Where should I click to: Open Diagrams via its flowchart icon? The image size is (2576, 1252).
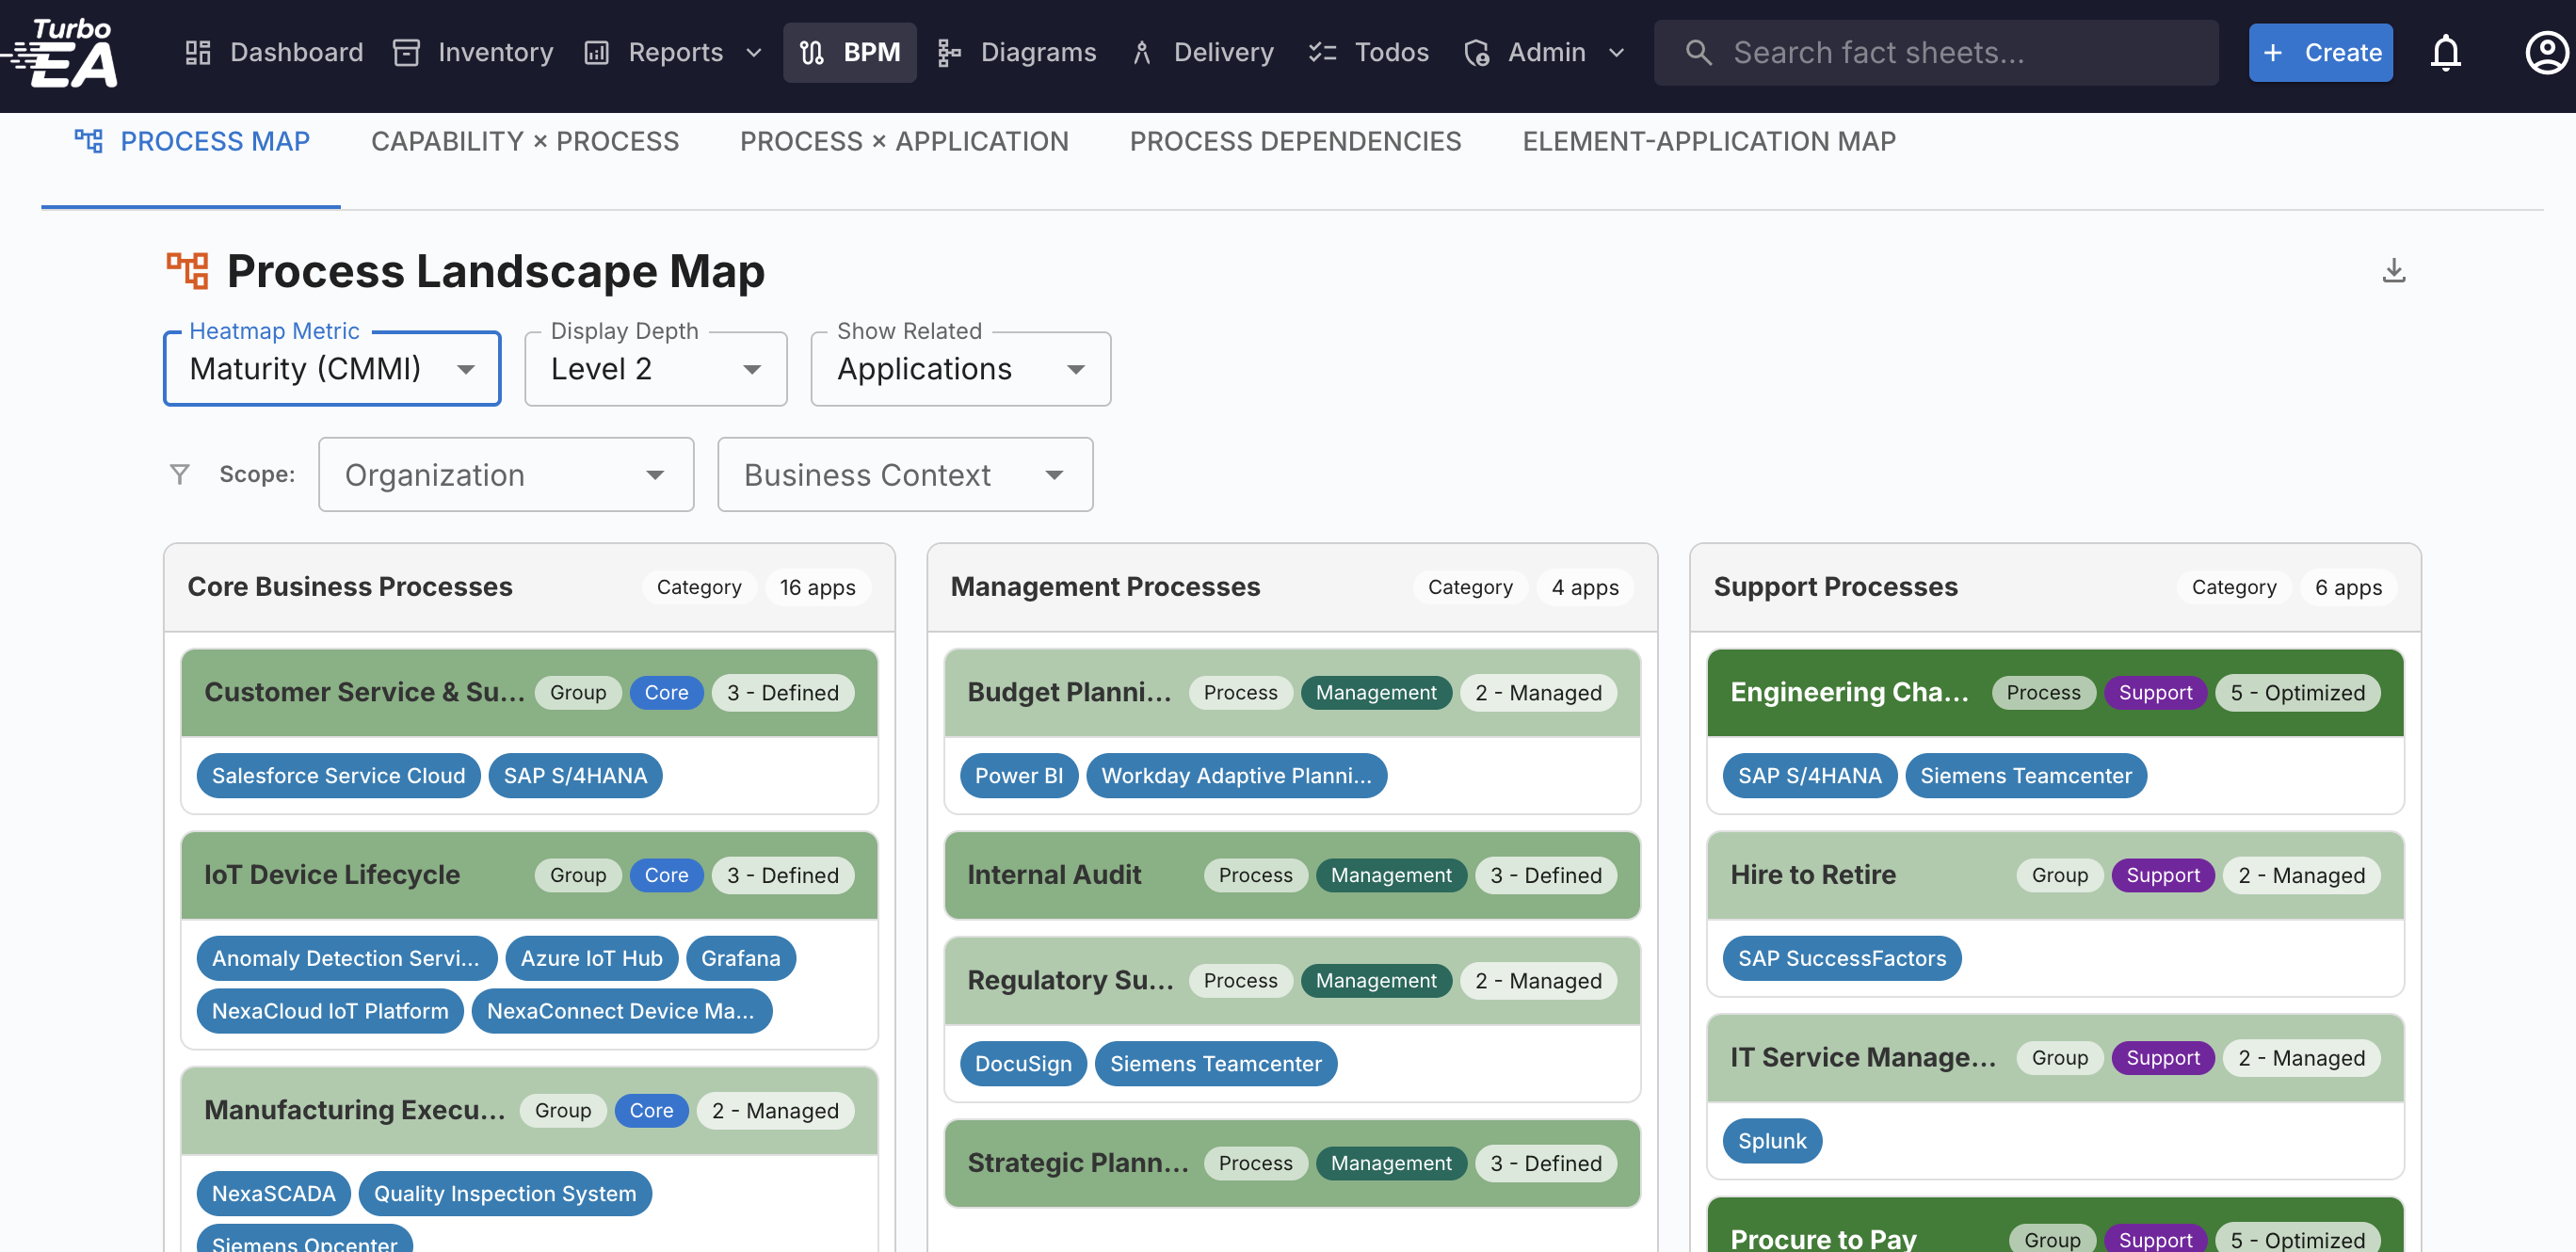947,52
